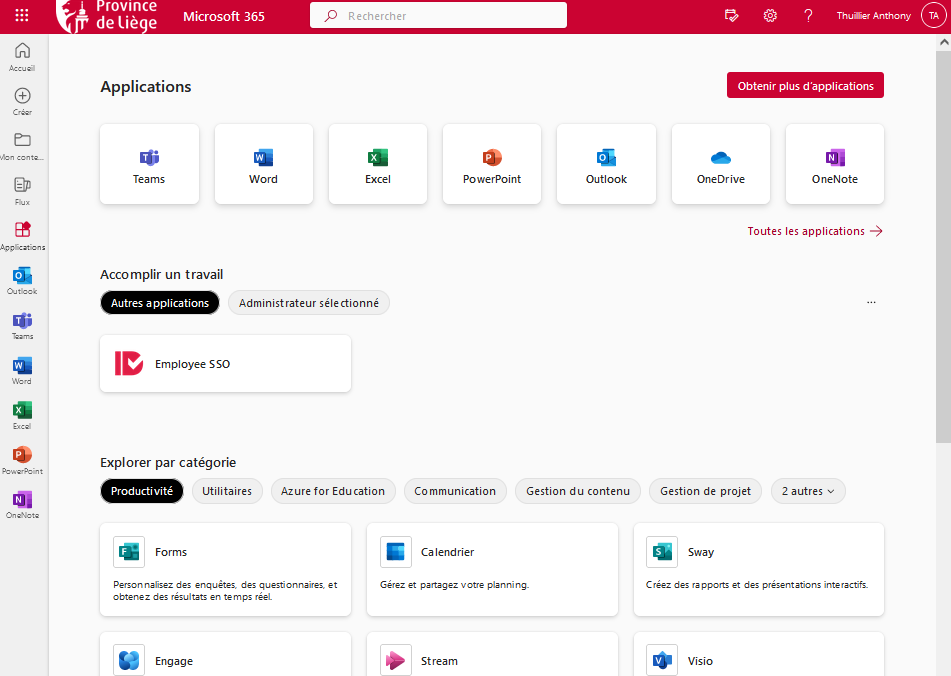Open Mon contenu folder in the sidebar
Image resolution: width=951 pixels, height=676 pixels.
coord(22,147)
